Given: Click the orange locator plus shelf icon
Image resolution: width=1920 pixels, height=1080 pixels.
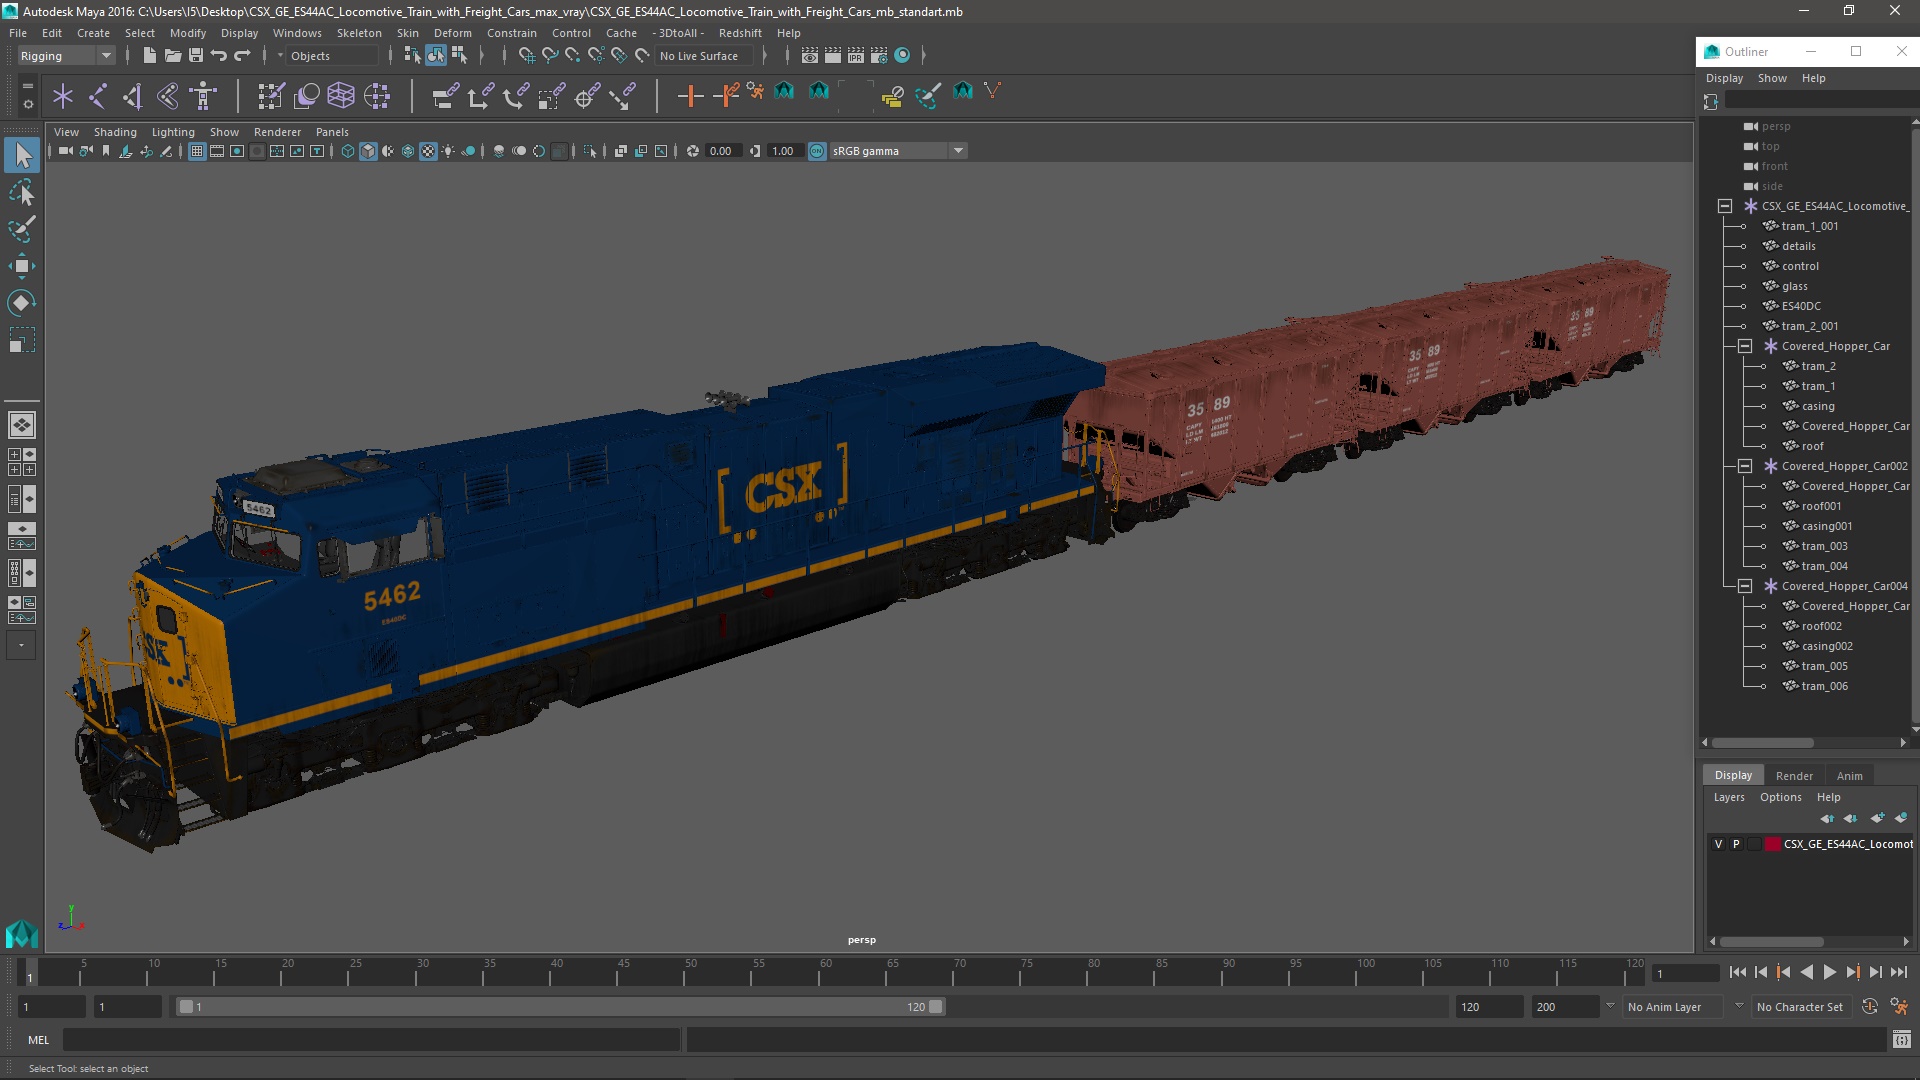Looking at the screenshot, I should [x=690, y=96].
